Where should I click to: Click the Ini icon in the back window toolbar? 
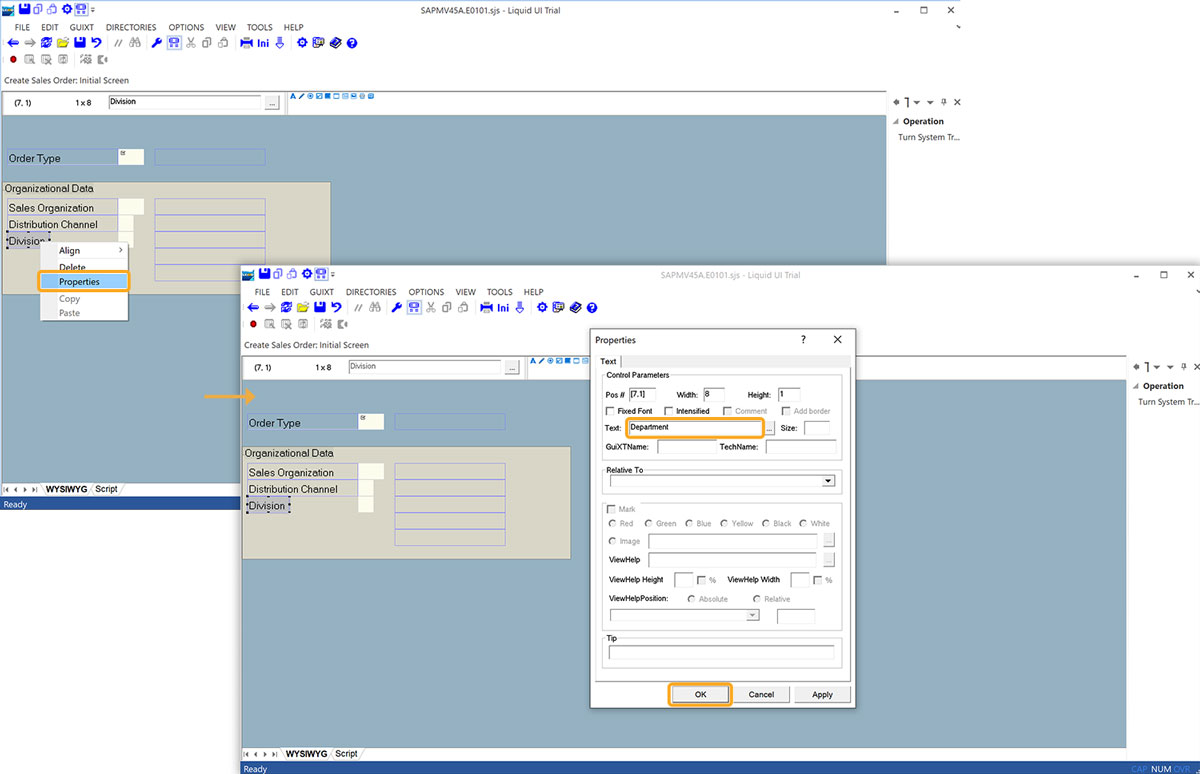coord(263,43)
